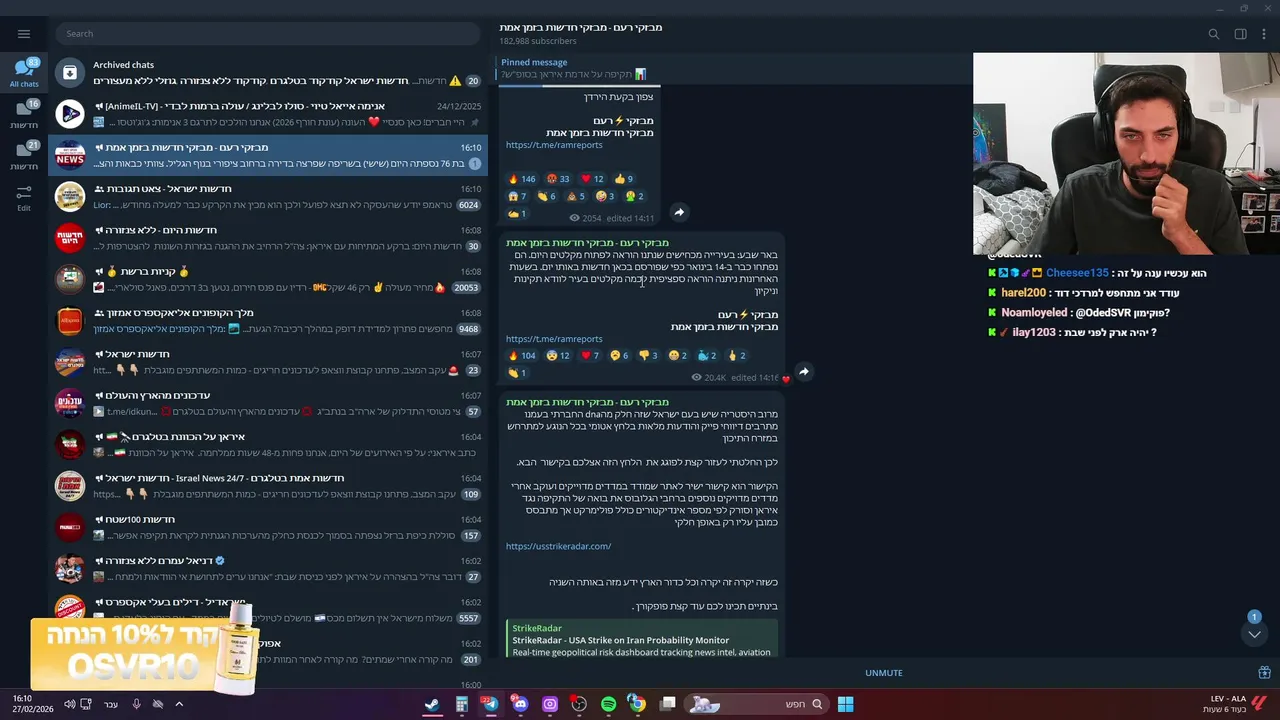
Task: Switch input language via עבר indicator
Action: (111, 704)
